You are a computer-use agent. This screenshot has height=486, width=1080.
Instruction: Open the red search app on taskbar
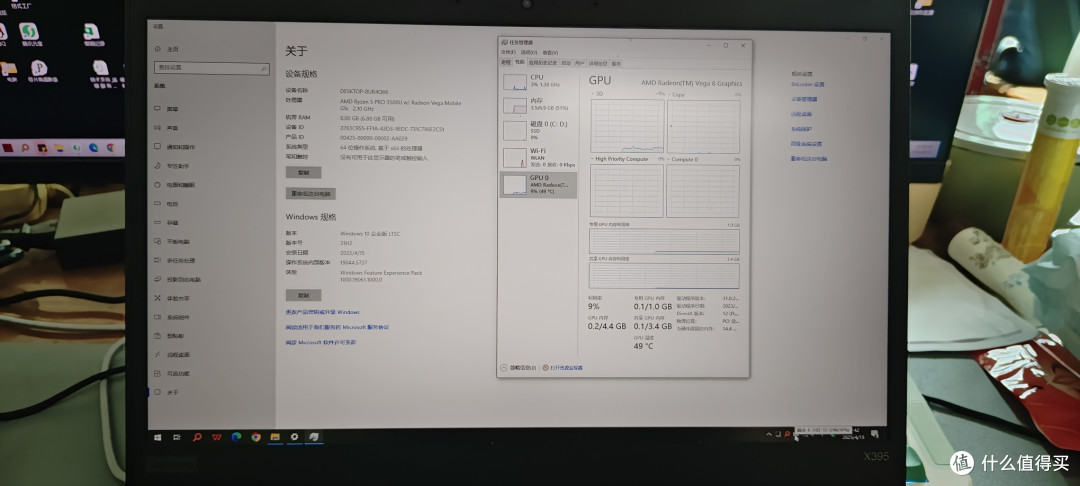tap(197, 436)
